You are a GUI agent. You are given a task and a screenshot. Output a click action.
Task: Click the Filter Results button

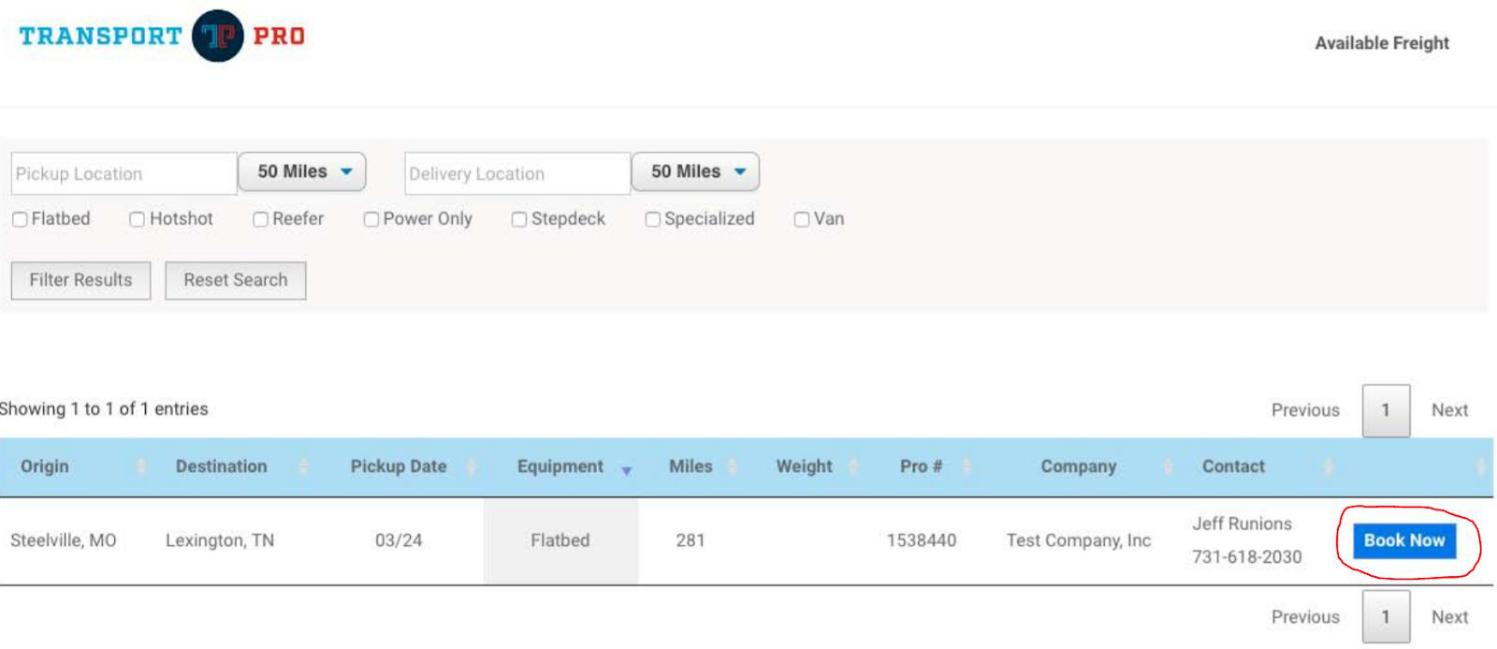[80, 280]
